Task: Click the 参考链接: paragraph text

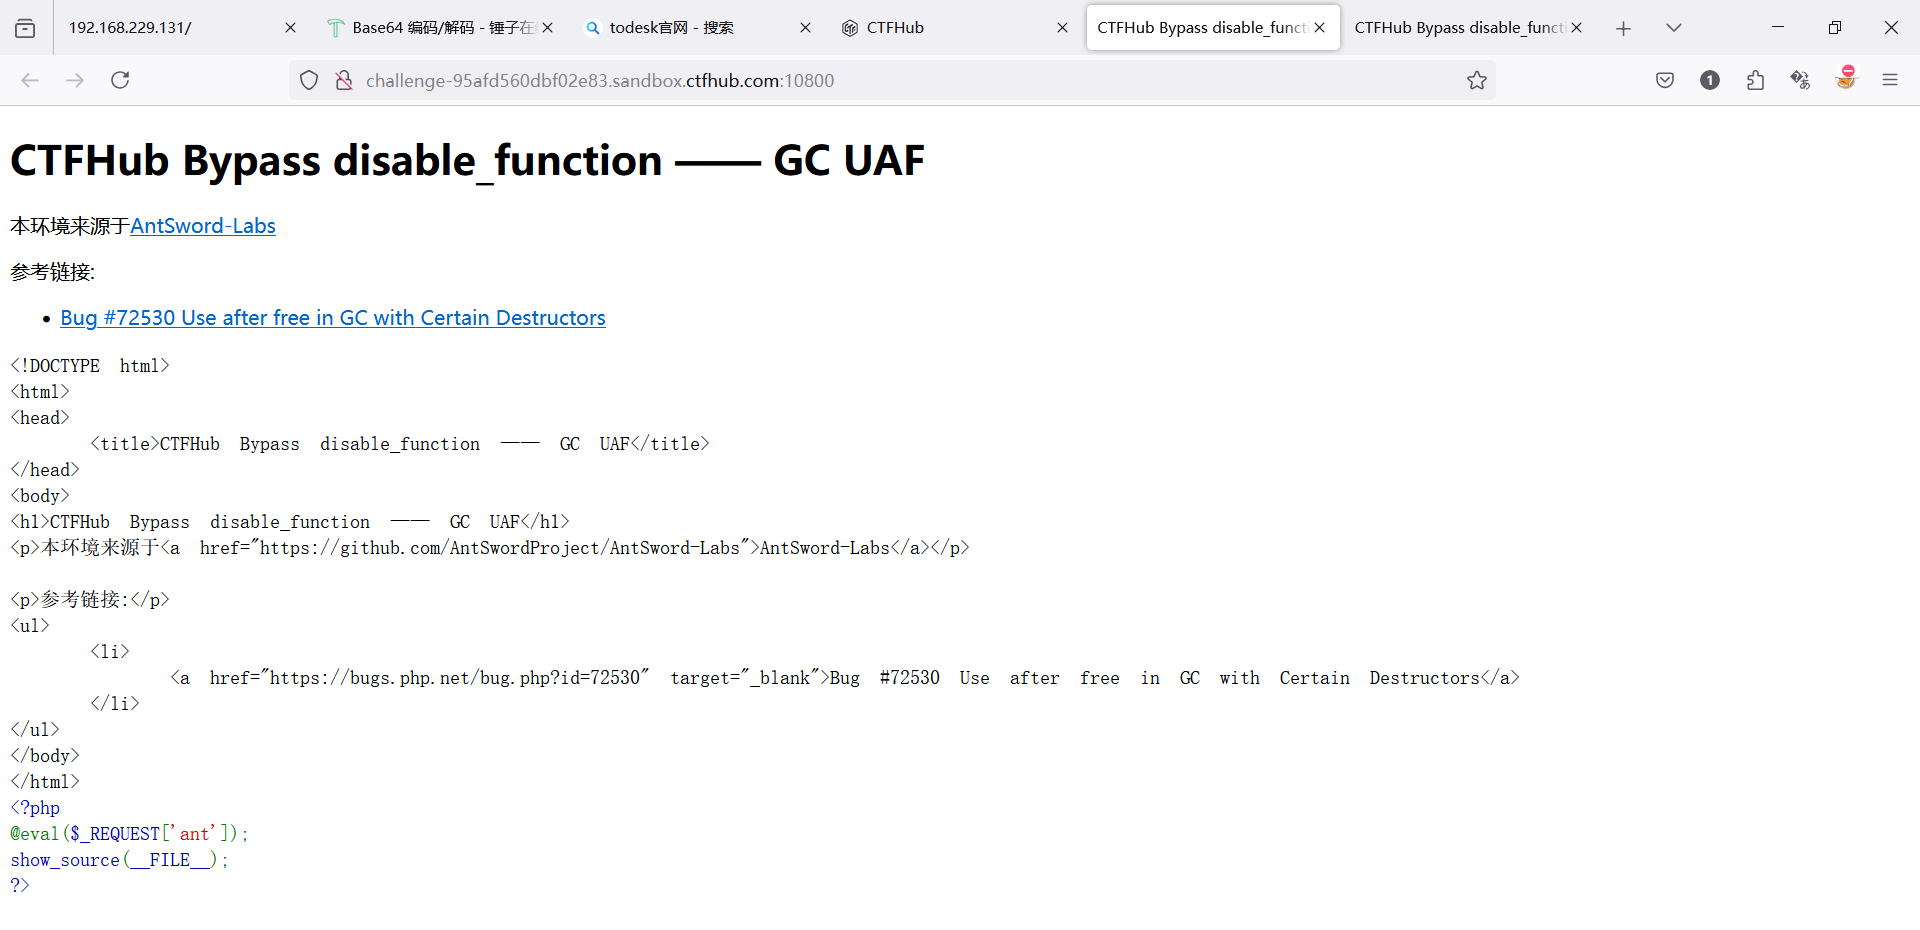Action: (53, 272)
